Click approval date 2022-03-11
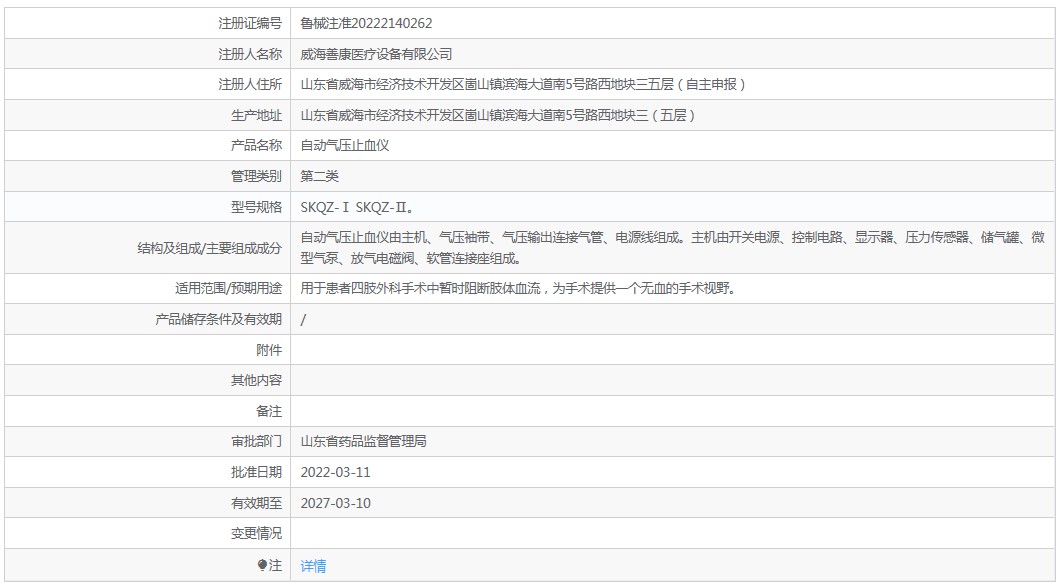The width and height of the screenshot is (1063, 585). (336, 472)
